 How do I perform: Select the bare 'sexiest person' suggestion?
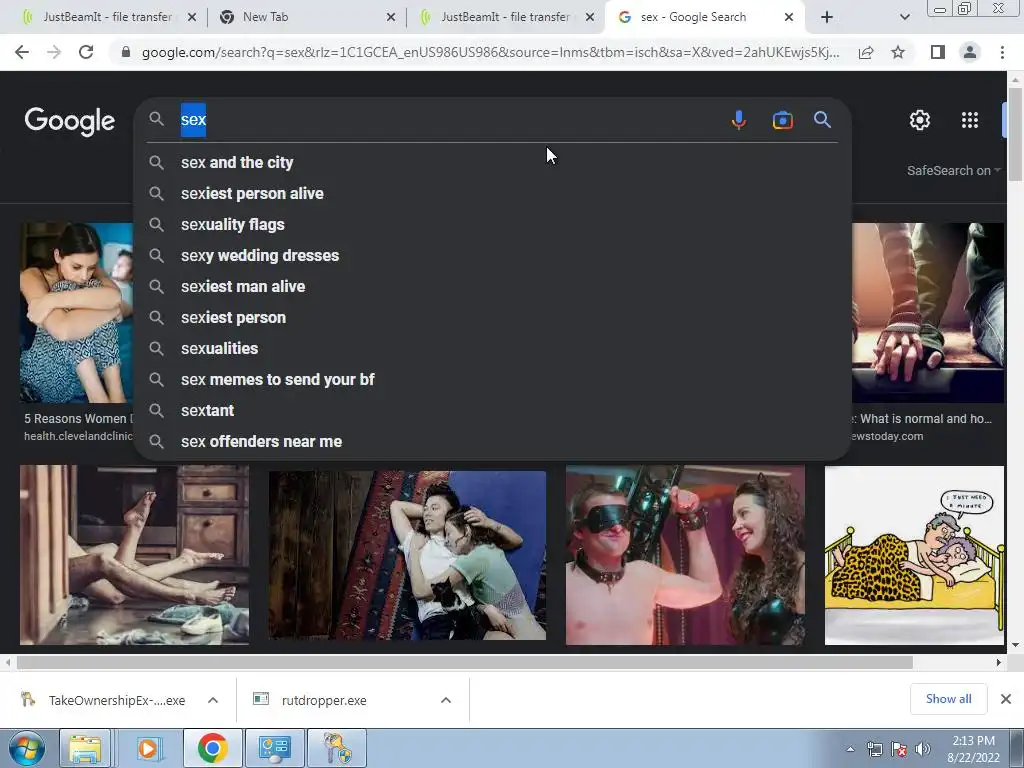click(x=493, y=317)
